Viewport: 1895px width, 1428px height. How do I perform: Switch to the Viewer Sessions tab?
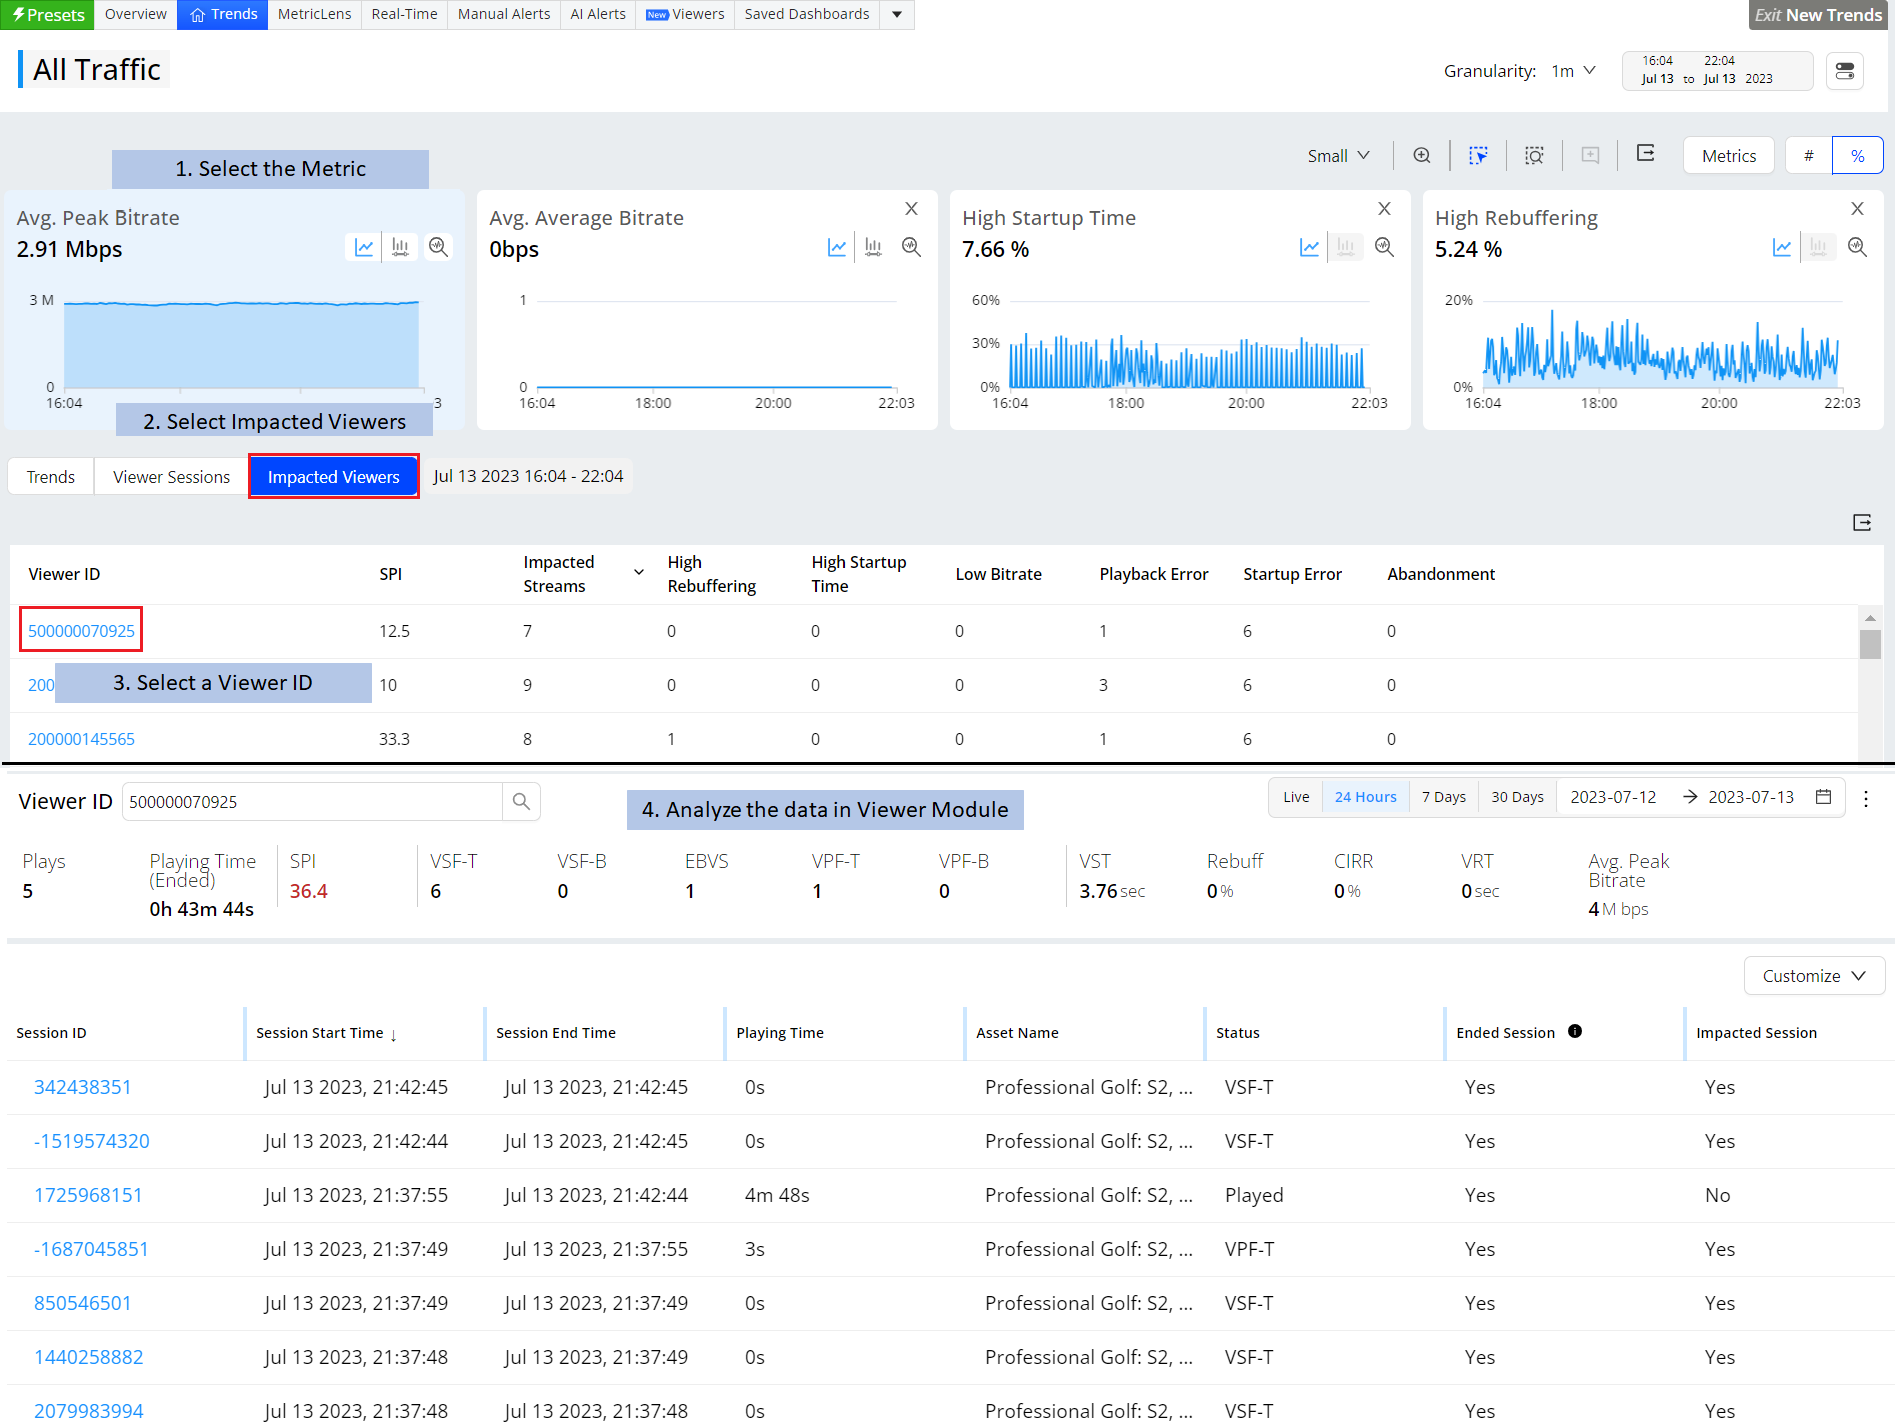click(x=171, y=477)
